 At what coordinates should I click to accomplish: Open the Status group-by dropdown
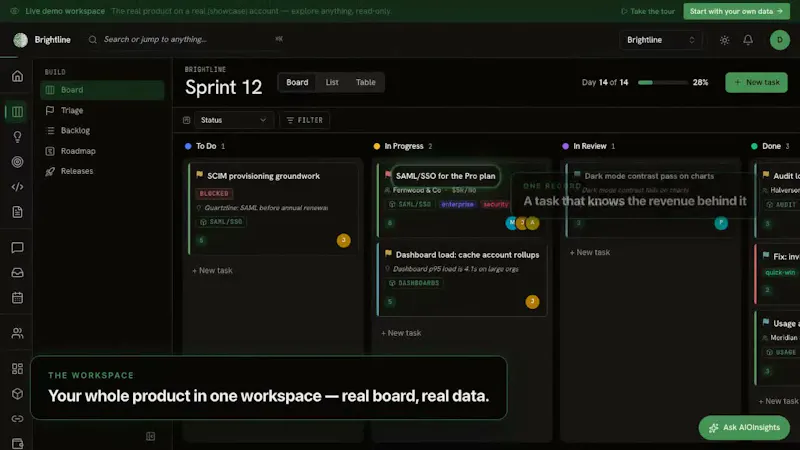tap(234, 120)
